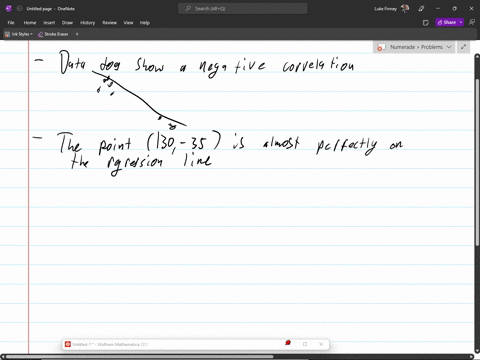Click the Search (Alt+Q) box

click(242, 9)
